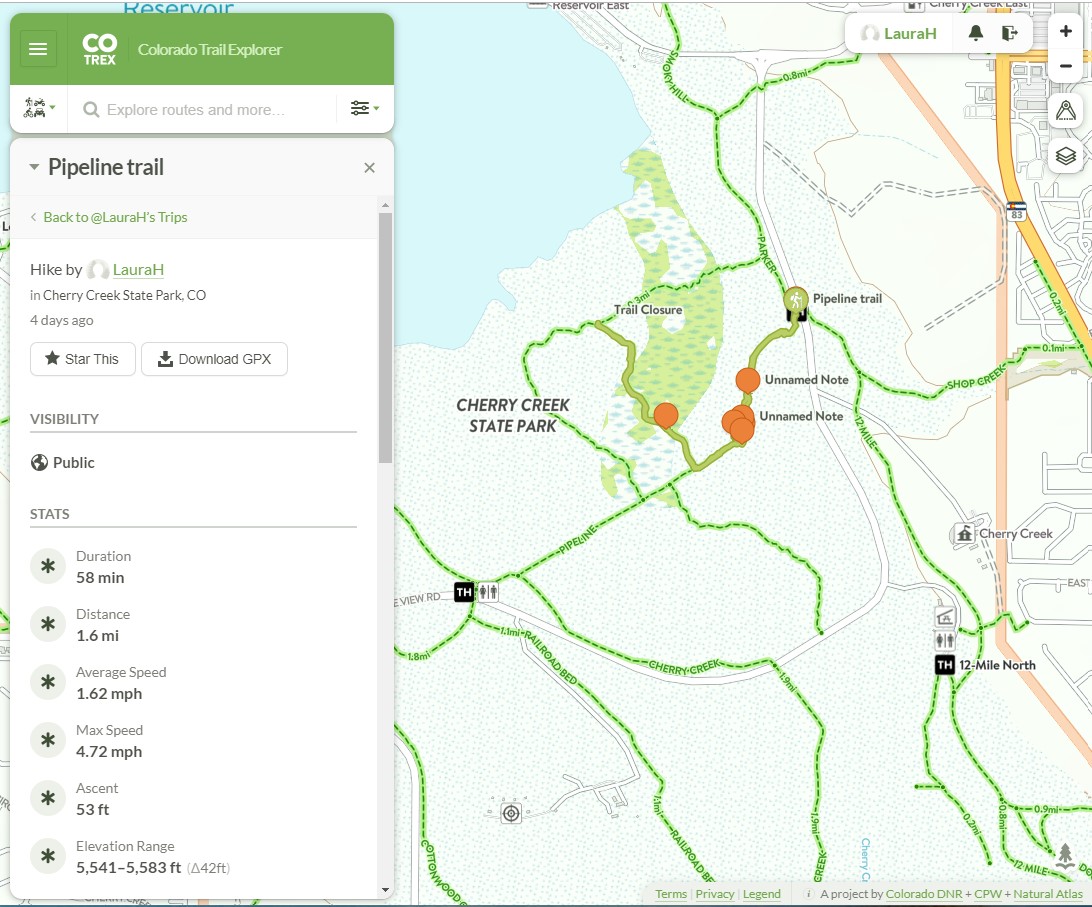
Task: Click the 12-Mile North trailhead marker
Action: tap(945, 665)
